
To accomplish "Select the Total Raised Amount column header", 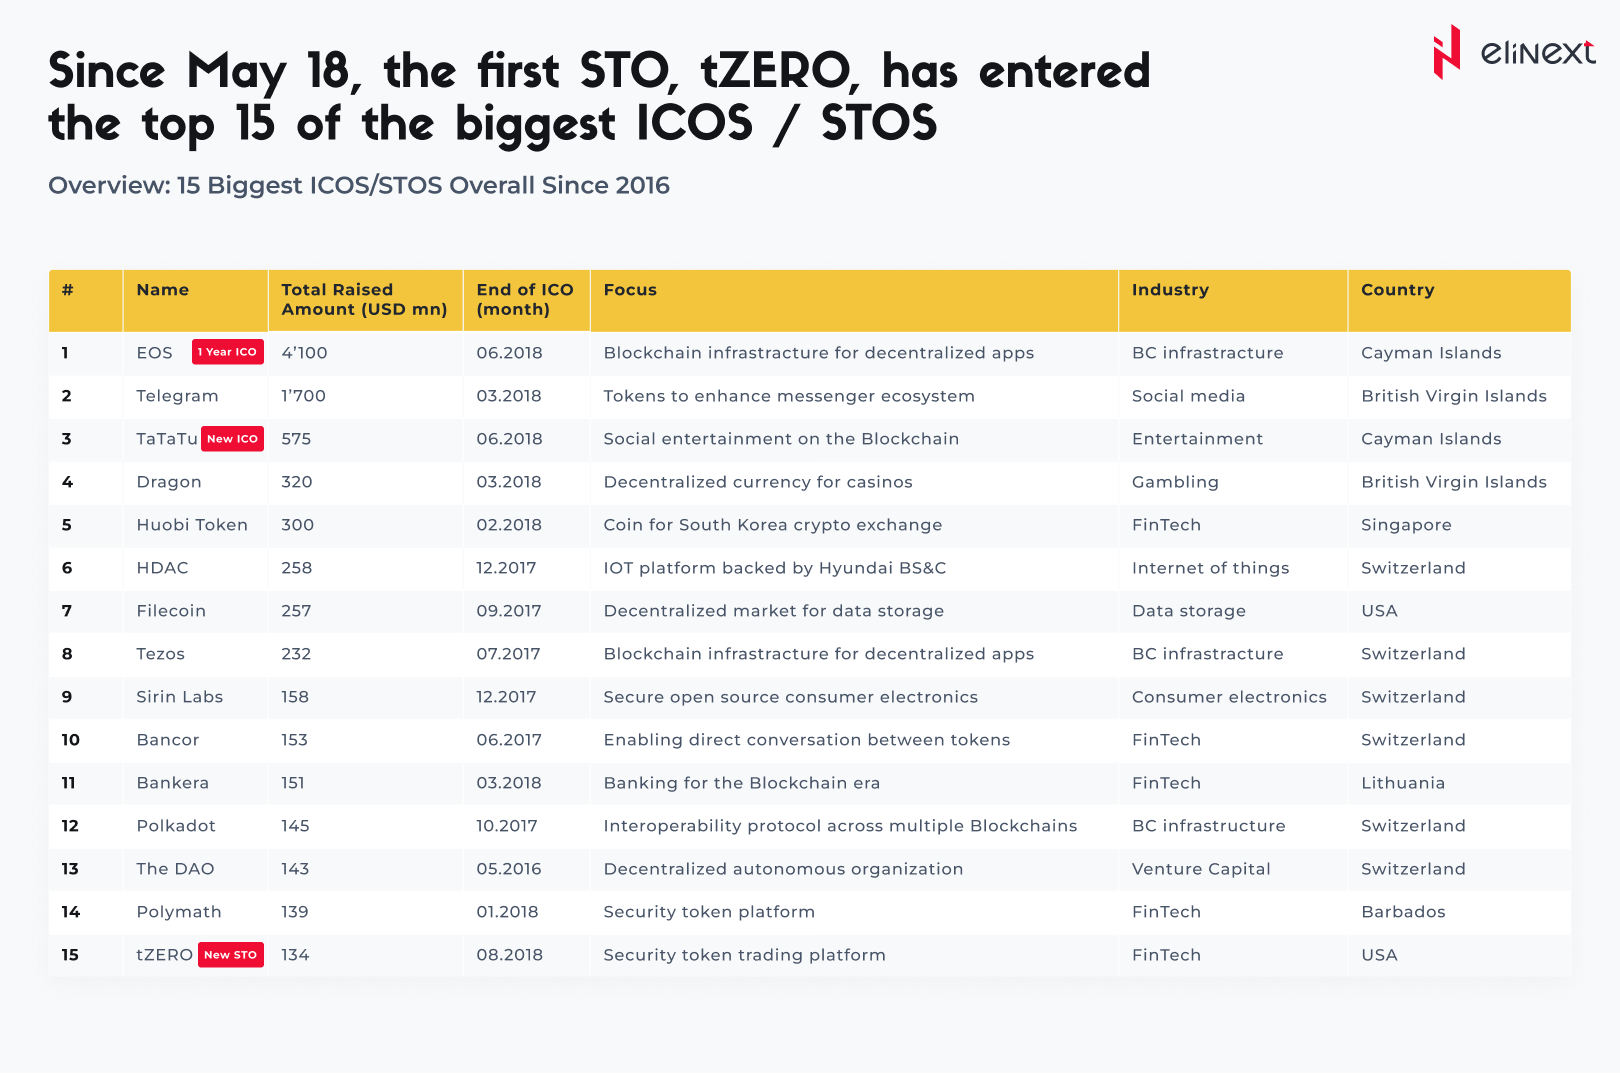I will (364, 300).
